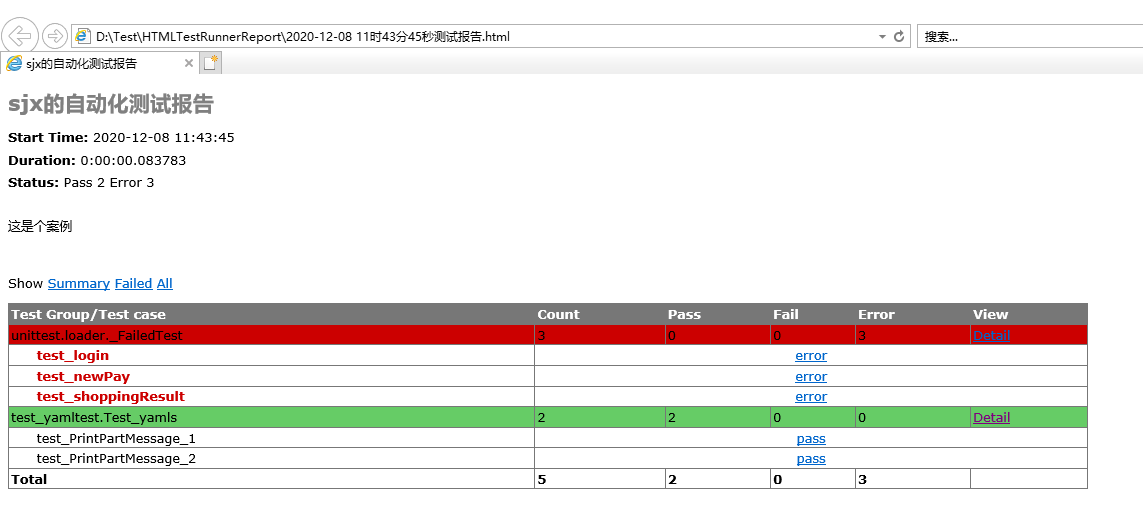Open Detail for test_yamltest.Test_yamls row
Screen dimensions: 1143x515
pos(991,418)
